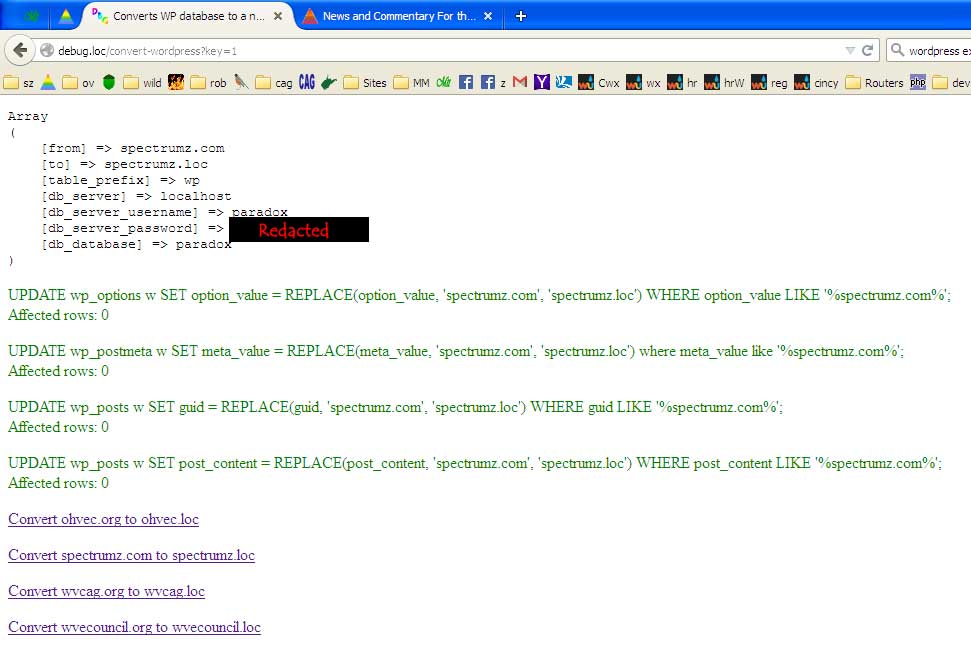
Task: Expand the URL history dropdown arrow
Action: coord(849,50)
